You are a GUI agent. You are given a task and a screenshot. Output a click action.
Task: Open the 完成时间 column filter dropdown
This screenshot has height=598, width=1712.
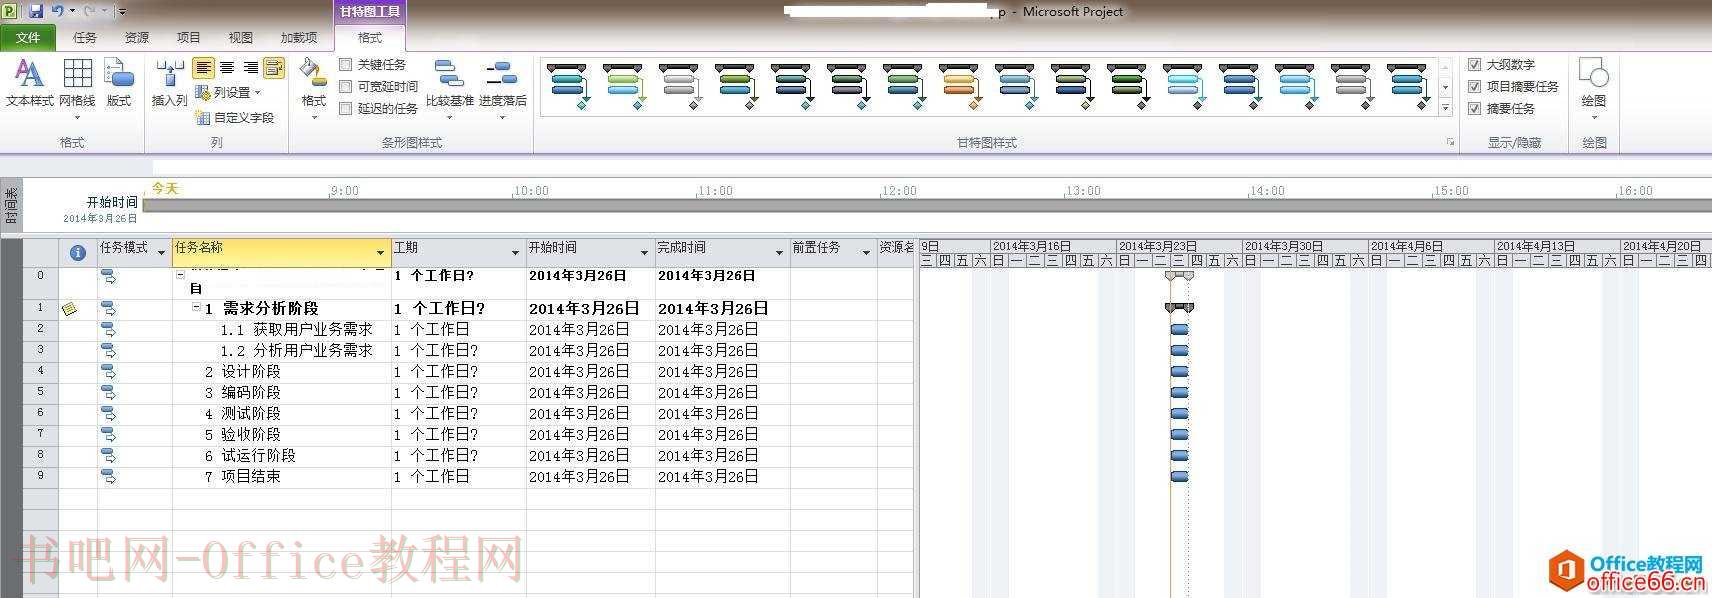779,253
